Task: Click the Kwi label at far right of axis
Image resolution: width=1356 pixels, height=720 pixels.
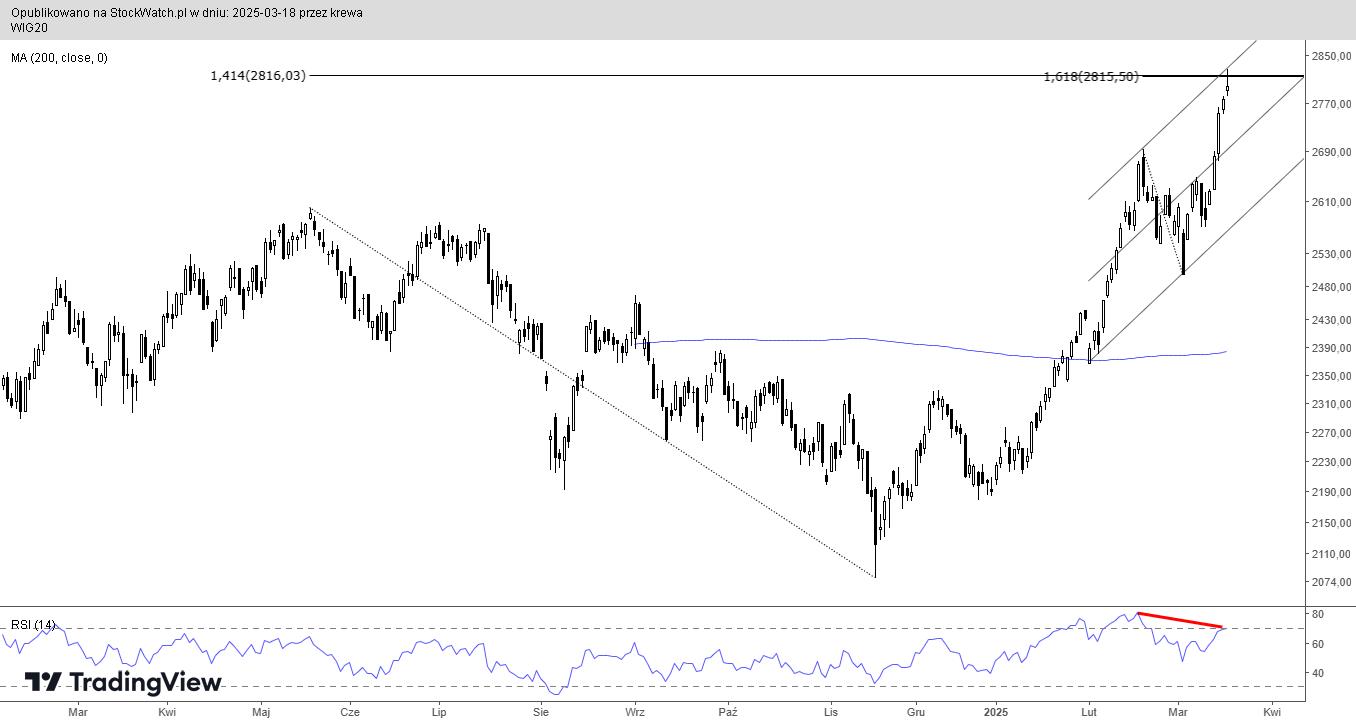Action: pyautogui.click(x=1272, y=712)
